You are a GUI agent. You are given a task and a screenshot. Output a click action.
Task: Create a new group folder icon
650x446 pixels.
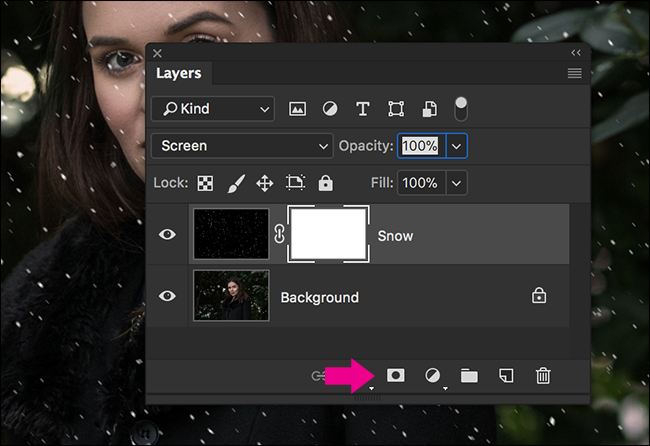point(469,376)
